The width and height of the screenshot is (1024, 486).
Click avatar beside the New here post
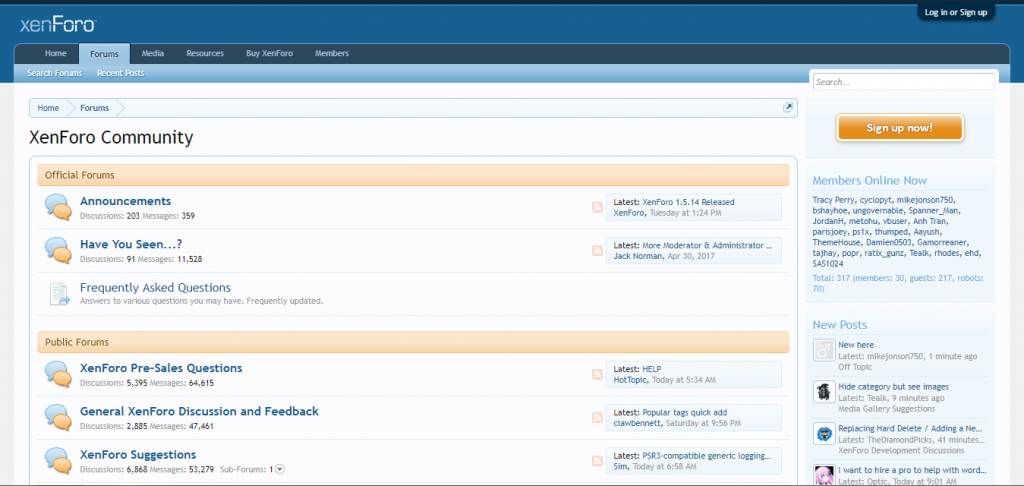tap(824, 349)
